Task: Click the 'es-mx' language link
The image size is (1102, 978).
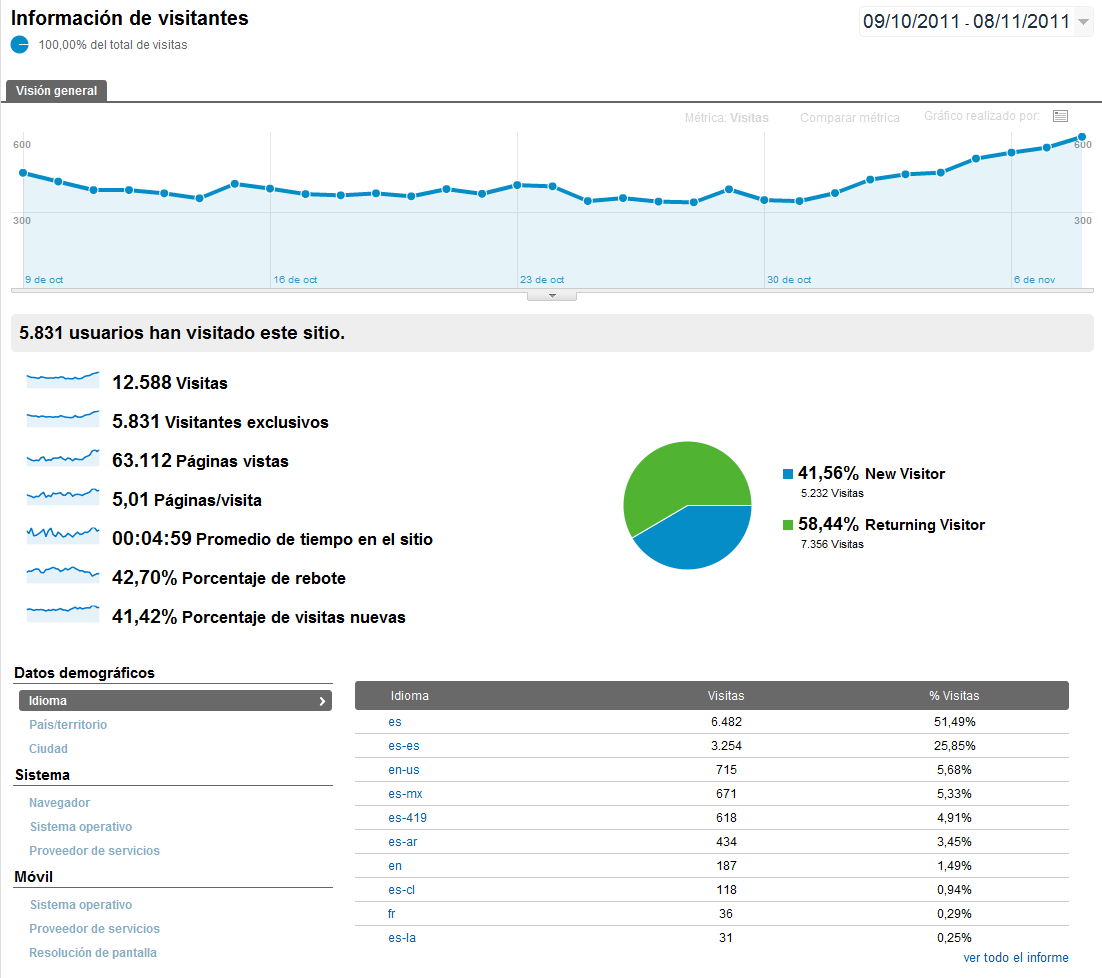Action: 406,793
